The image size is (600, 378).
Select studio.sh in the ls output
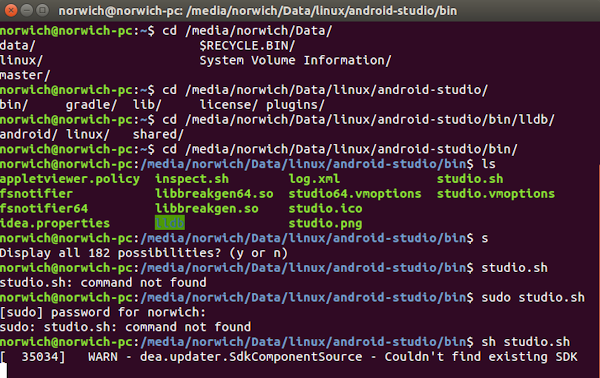click(x=470, y=179)
